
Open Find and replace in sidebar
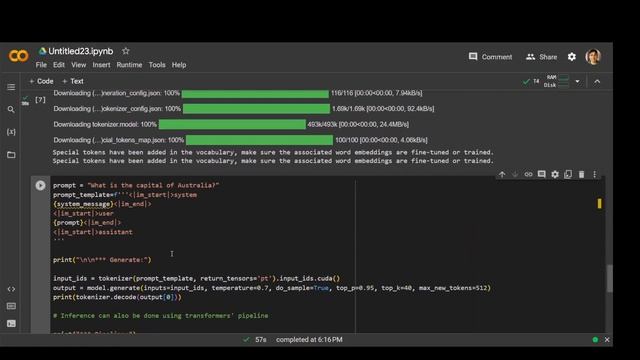coord(11,109)
